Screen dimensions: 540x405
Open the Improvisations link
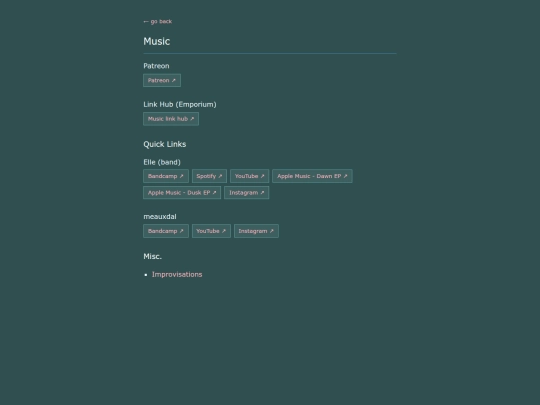[x=177, y=274]
